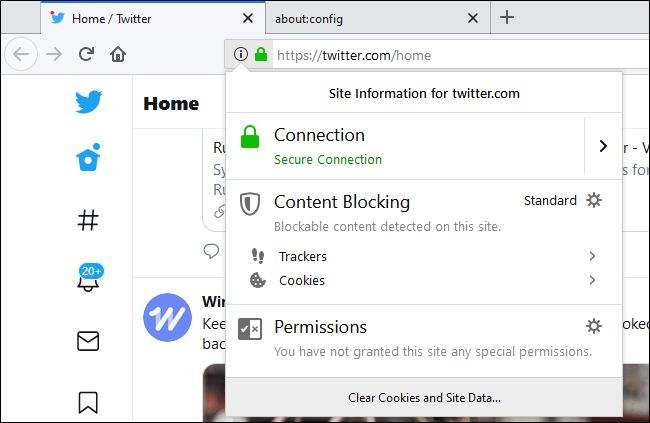Image resolution: width=650 pixels, height=423 pixels.
Task: Open the Explore hashtag icon
Action: [88, 220]
